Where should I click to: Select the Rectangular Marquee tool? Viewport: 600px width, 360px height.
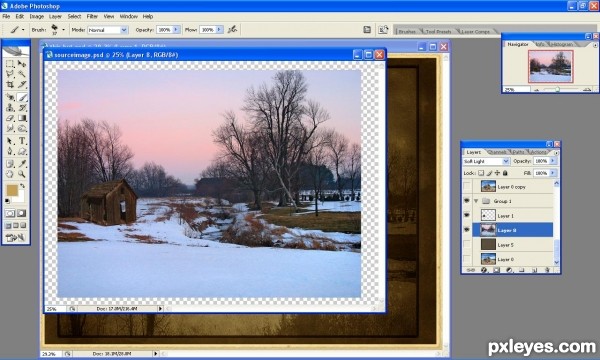coord(10,64)
